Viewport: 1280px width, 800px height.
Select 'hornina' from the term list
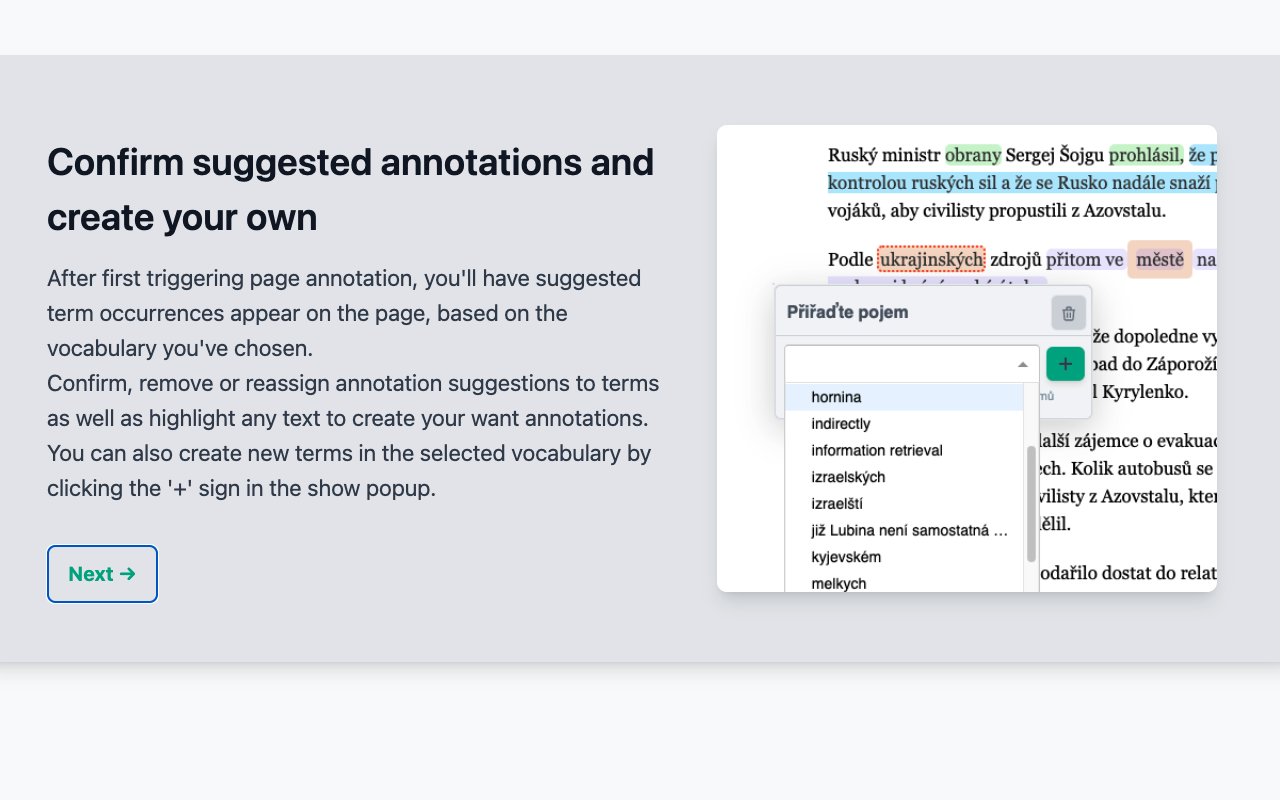click(x=836, y=397)
